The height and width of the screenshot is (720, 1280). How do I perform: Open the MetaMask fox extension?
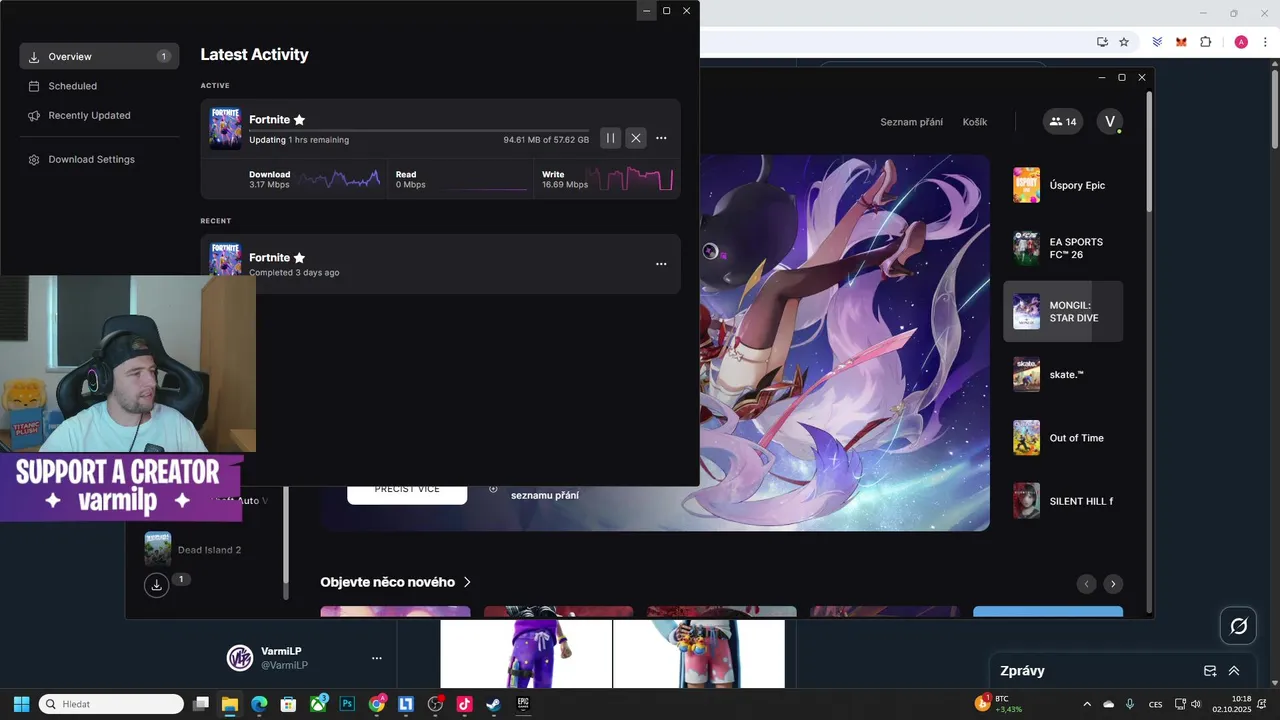point(1181,42)
